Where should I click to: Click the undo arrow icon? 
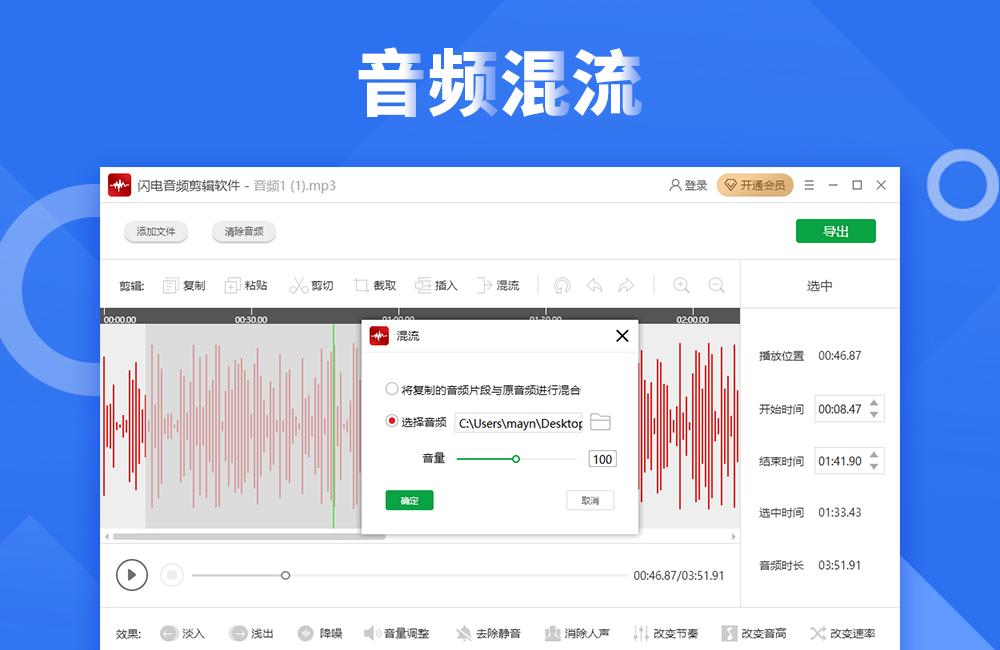point(594,285)
